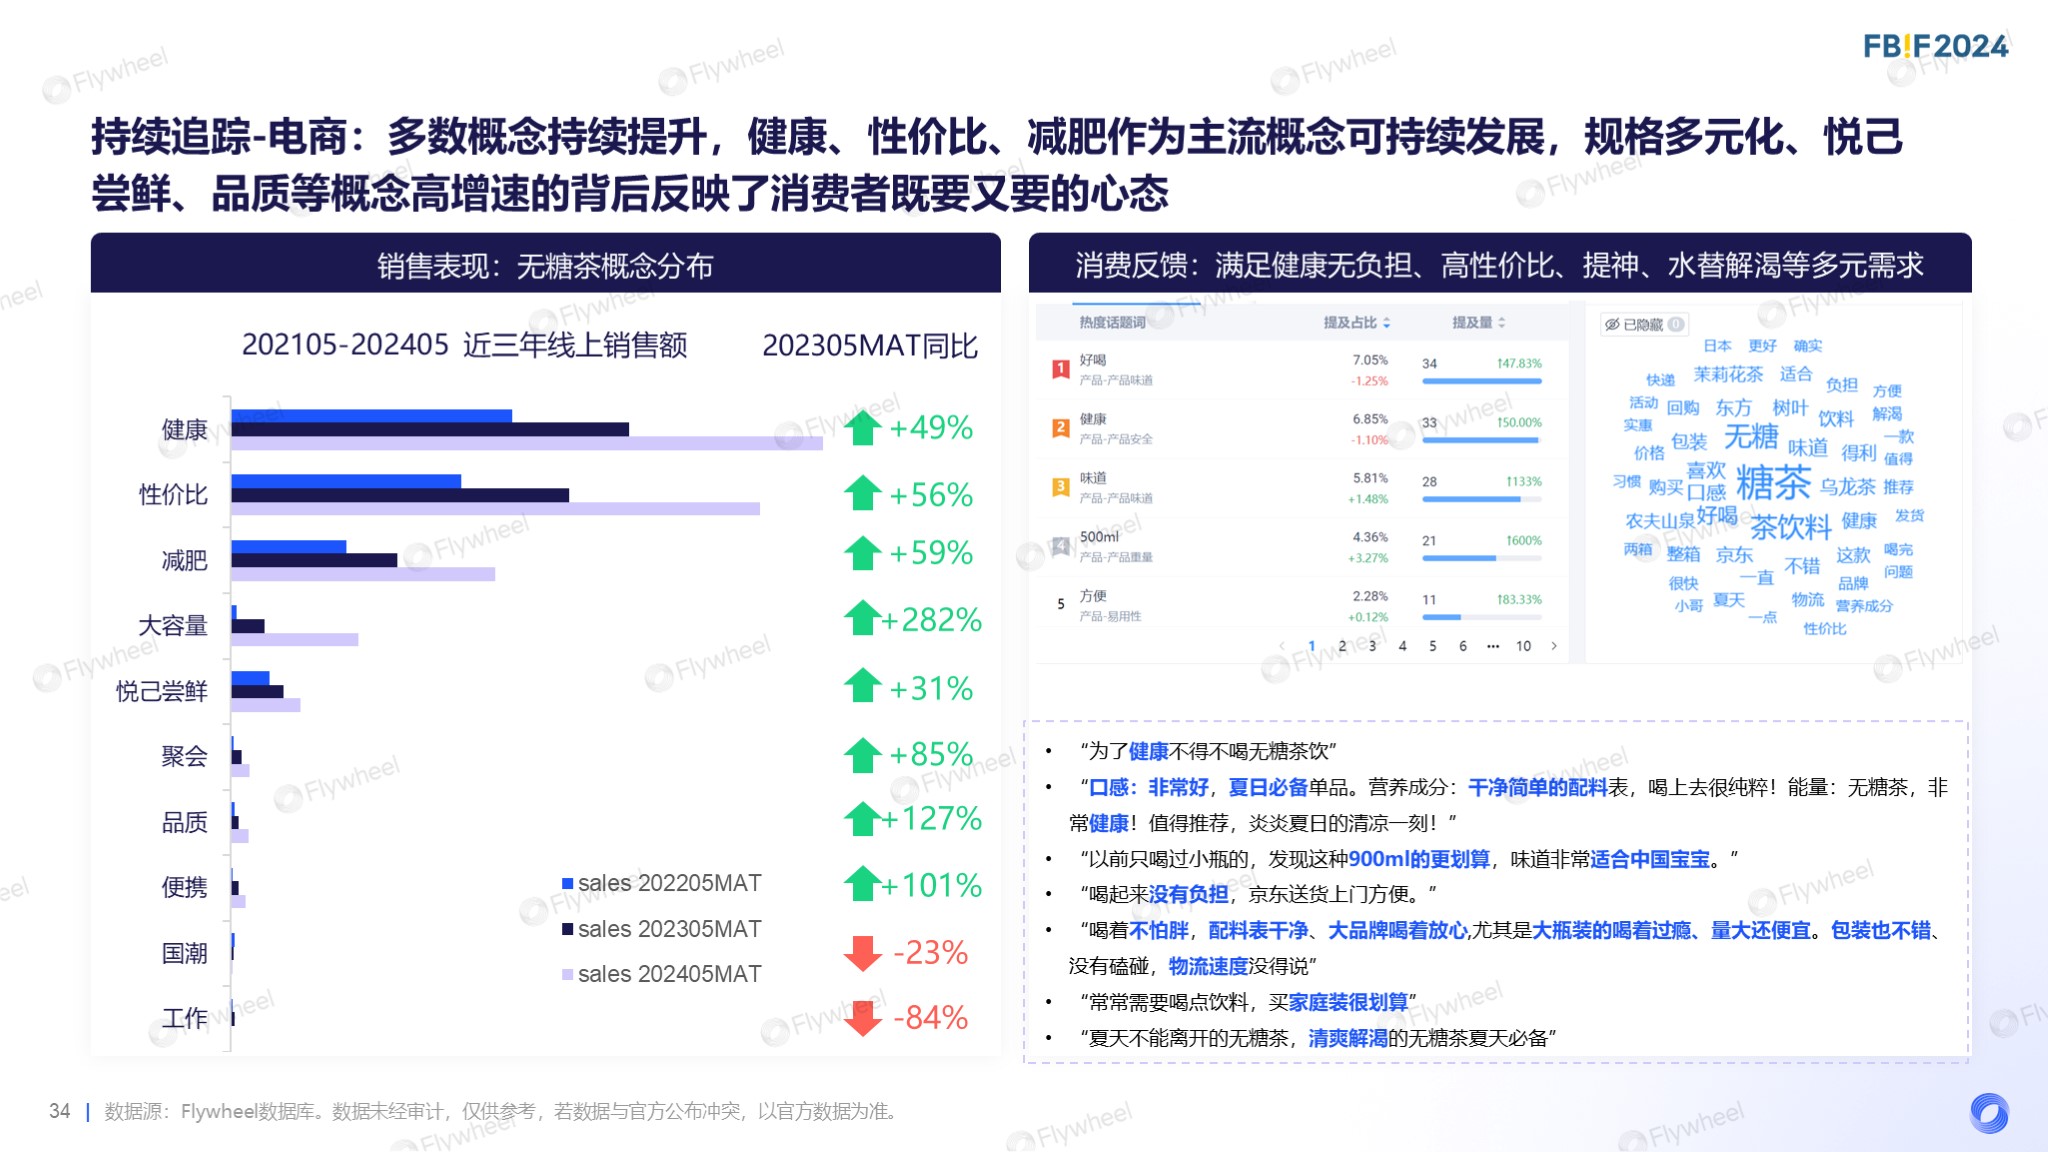Click the green up arrow beside +59%
2048x1152 pixels.
pos(862,553)
